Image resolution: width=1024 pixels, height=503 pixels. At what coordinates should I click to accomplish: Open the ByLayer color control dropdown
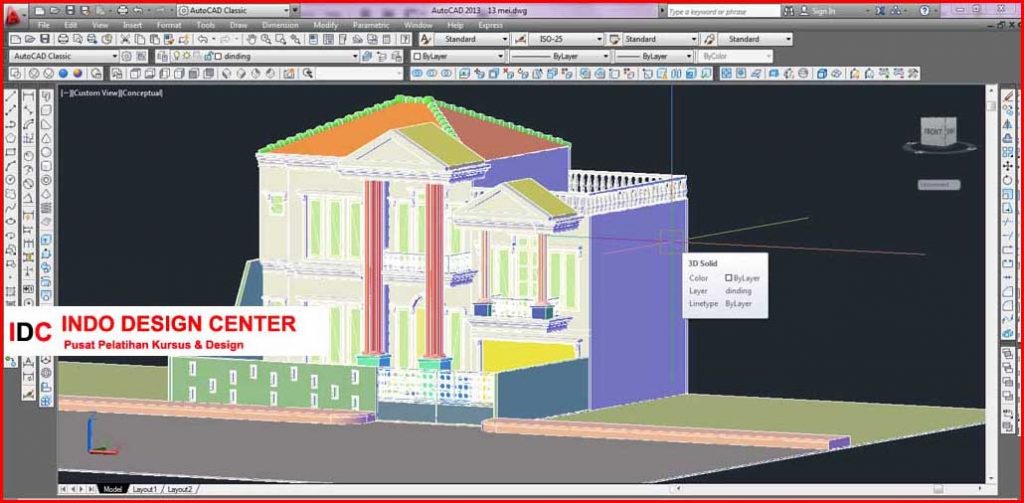point(500,57)
